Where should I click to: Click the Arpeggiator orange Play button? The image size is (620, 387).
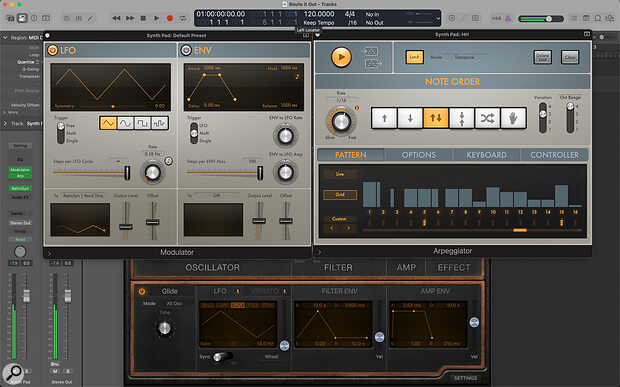tap(341, 57)
